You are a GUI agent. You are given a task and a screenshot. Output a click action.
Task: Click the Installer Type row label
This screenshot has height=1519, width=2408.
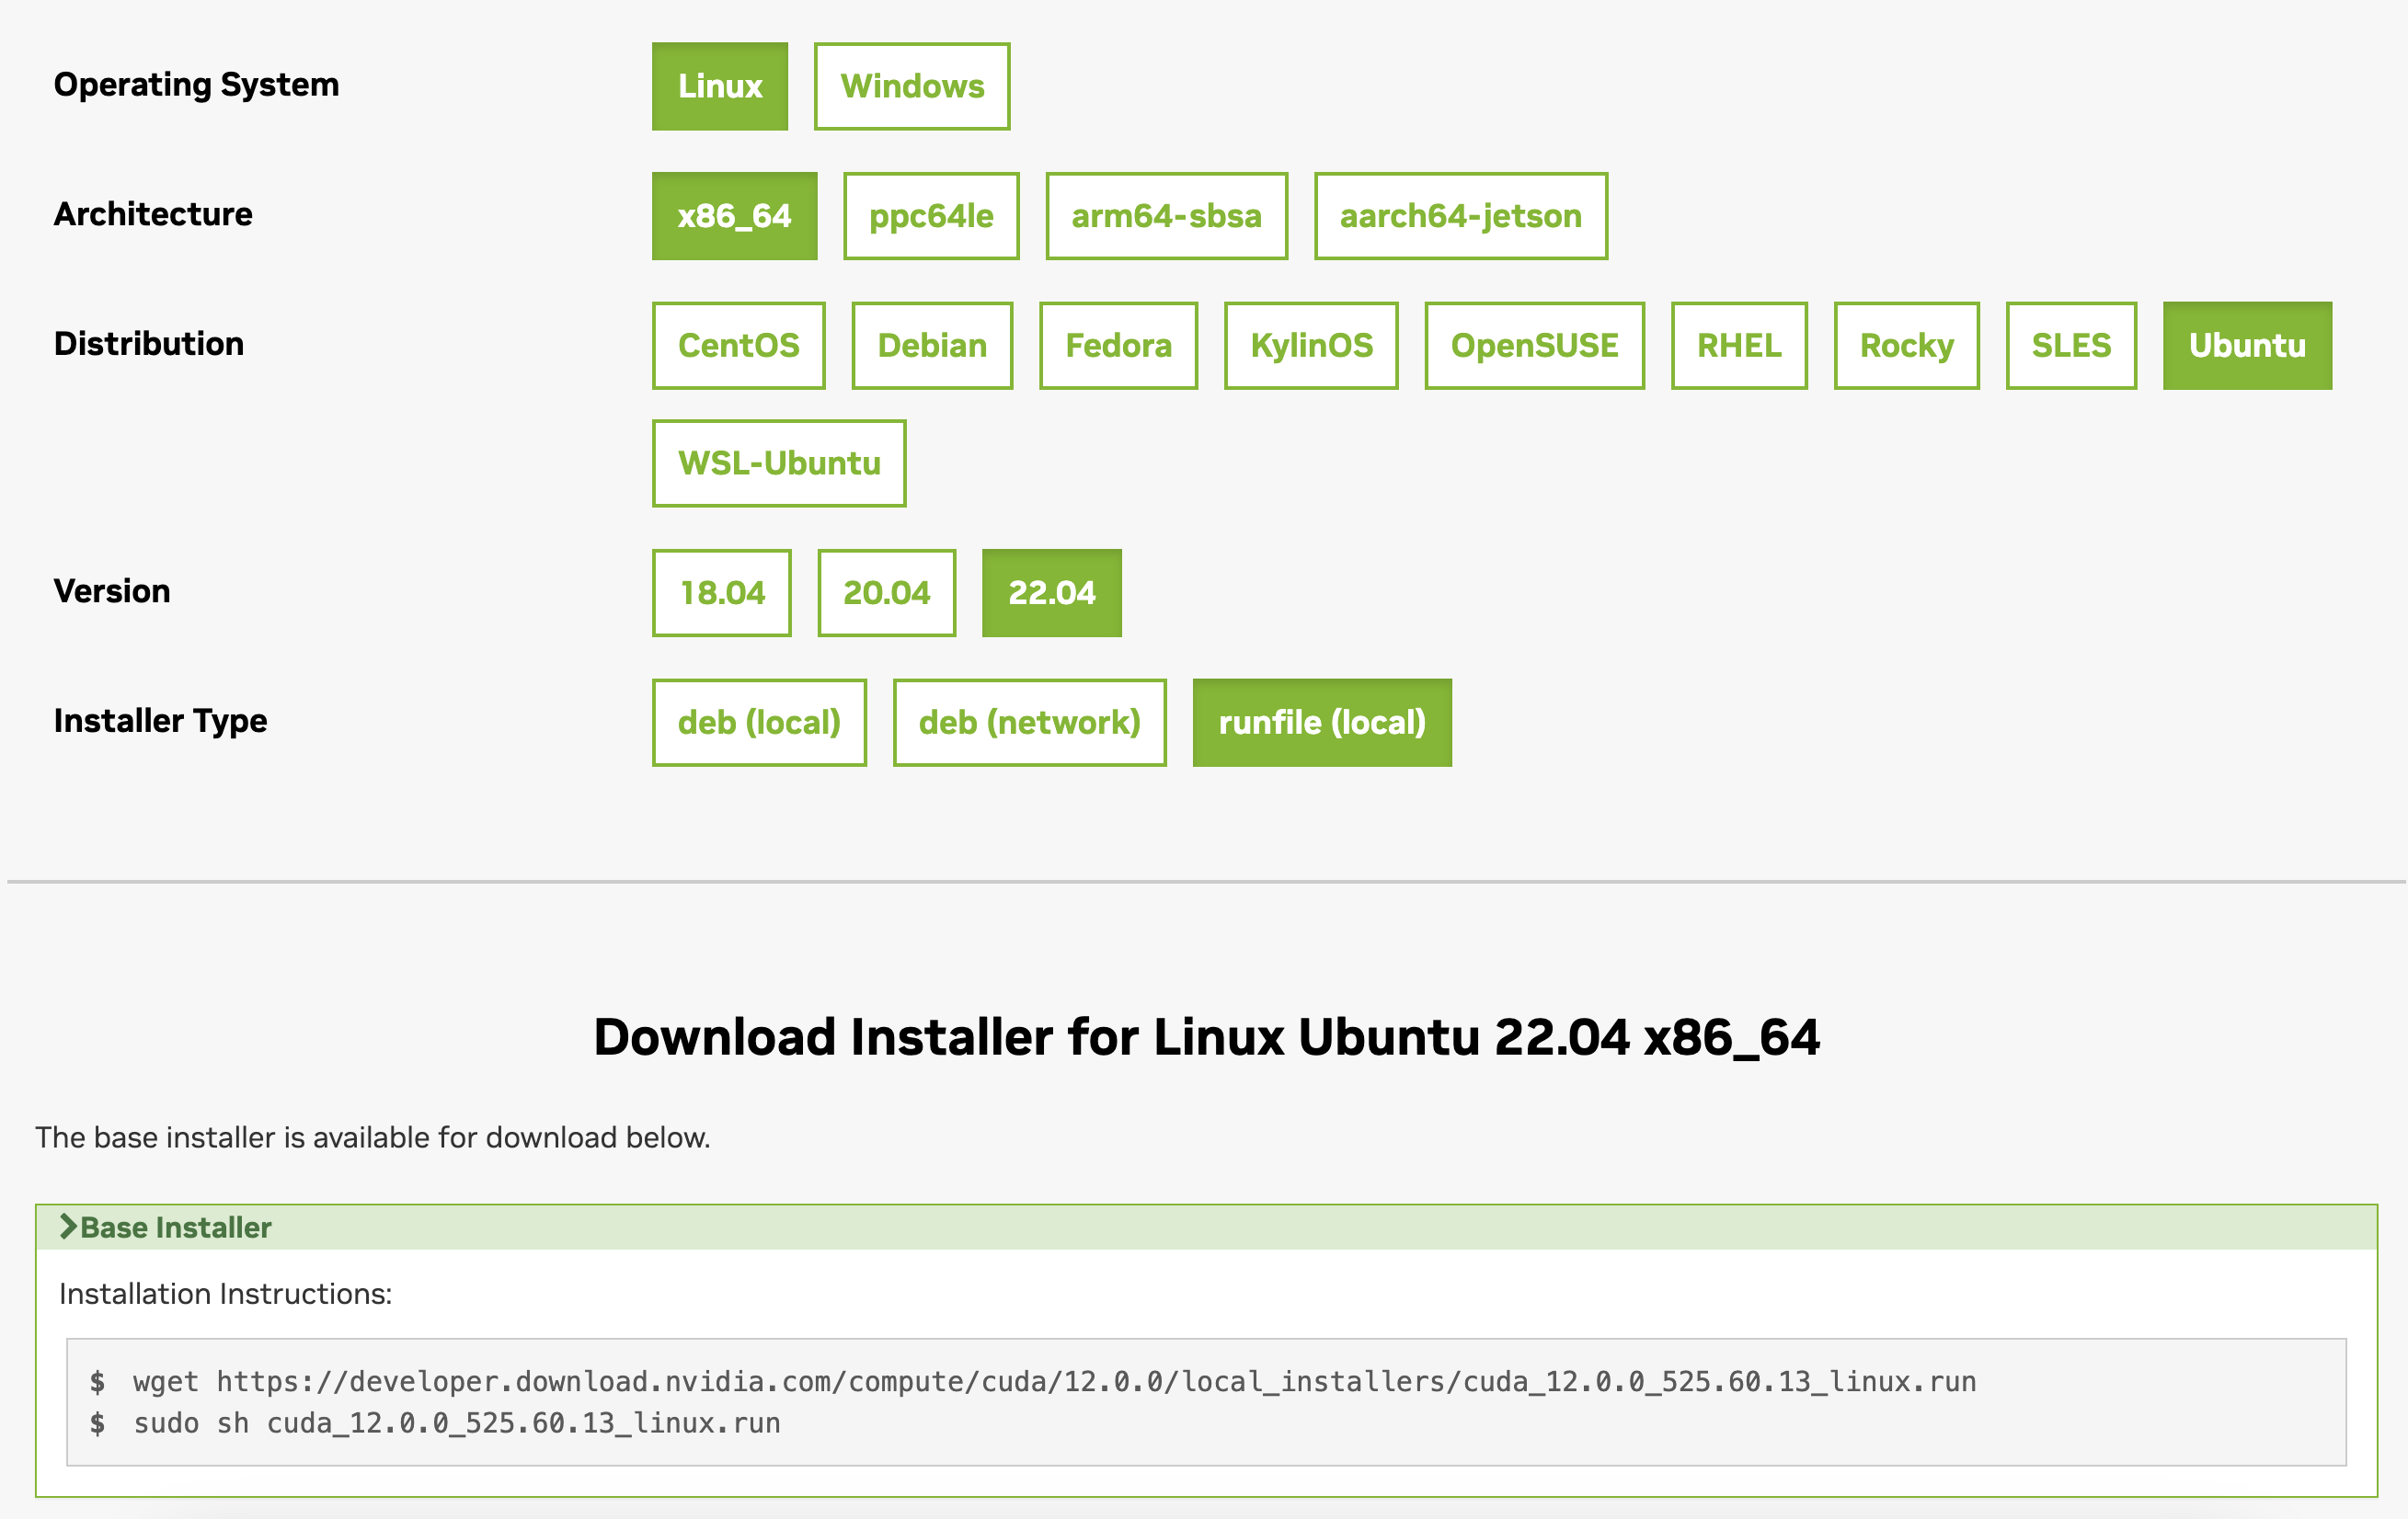[x=160, y=721]
